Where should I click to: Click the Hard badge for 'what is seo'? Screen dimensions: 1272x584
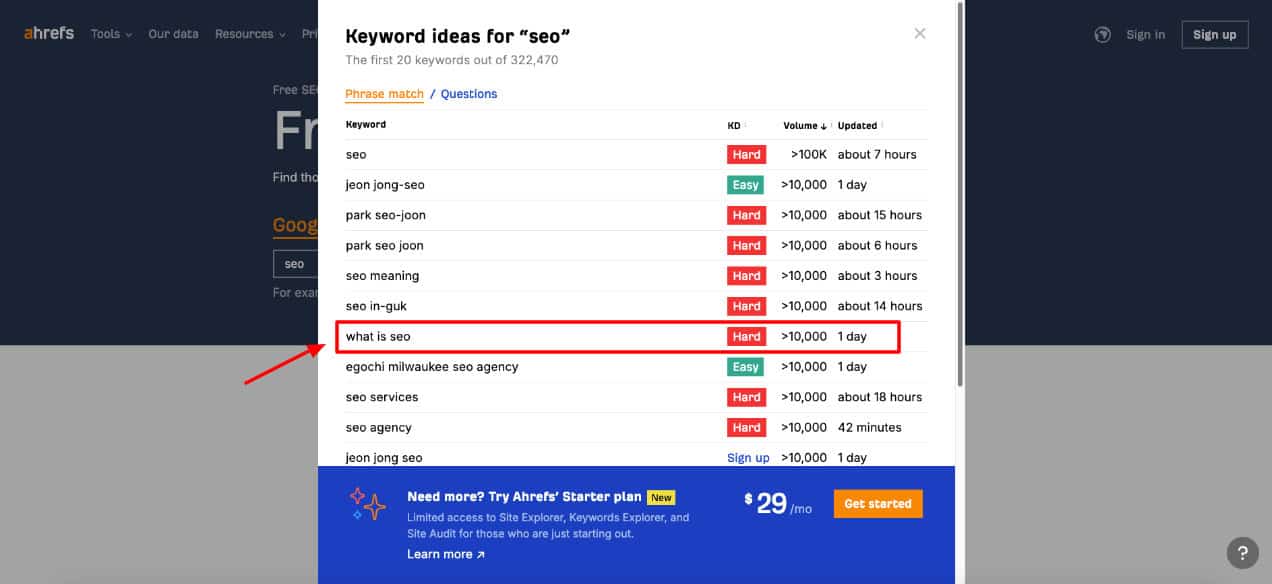click(x=746, y=337)
